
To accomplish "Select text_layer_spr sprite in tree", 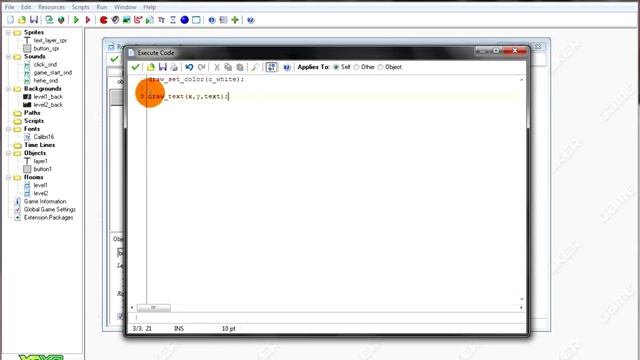I will coord(50,40).
